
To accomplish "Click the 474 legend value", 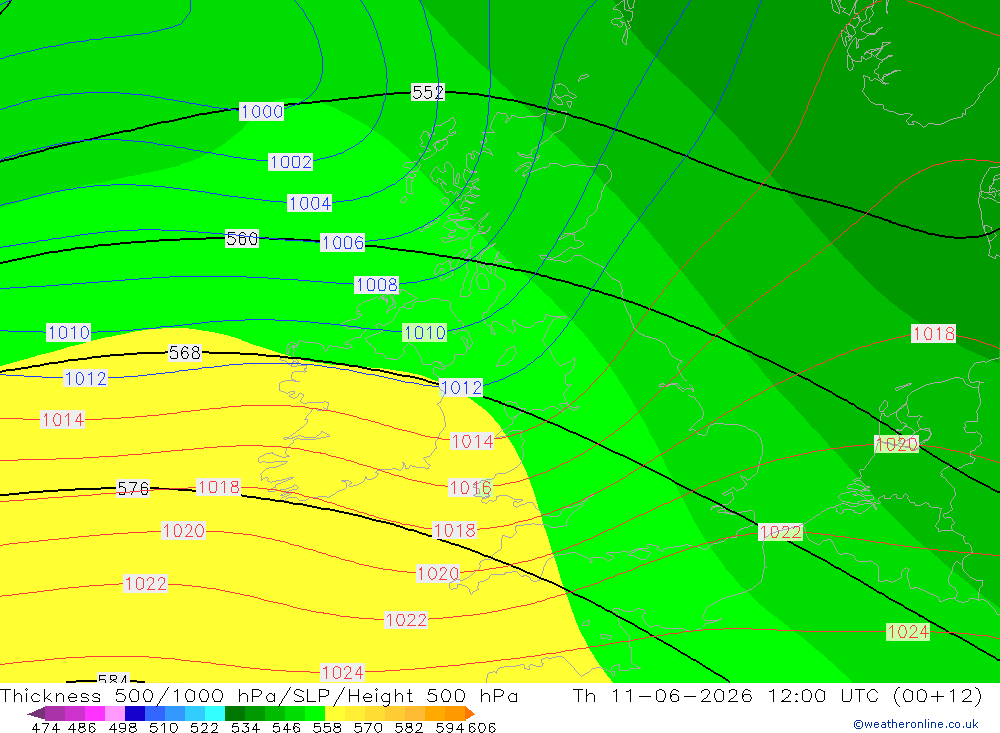I will 45,728.
